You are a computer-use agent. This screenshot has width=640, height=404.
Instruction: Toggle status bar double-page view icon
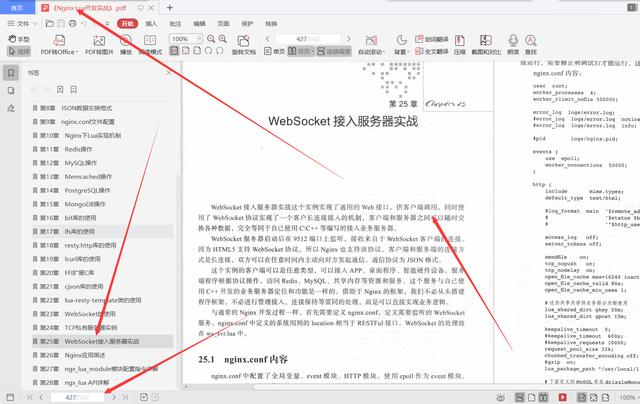543,397
